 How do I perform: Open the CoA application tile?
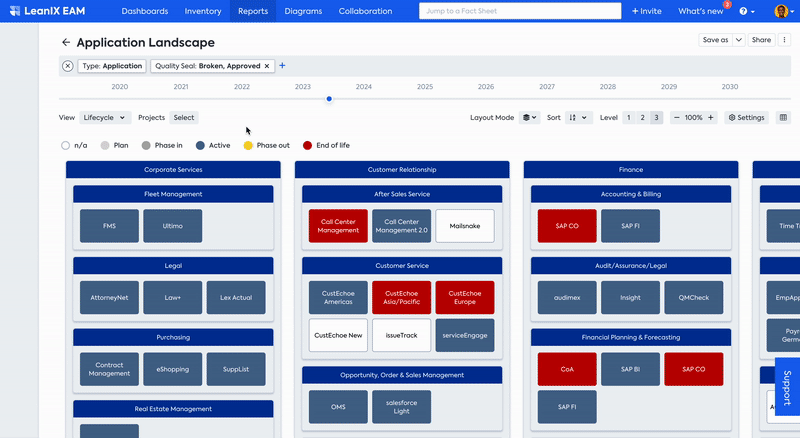click(567, 369)
